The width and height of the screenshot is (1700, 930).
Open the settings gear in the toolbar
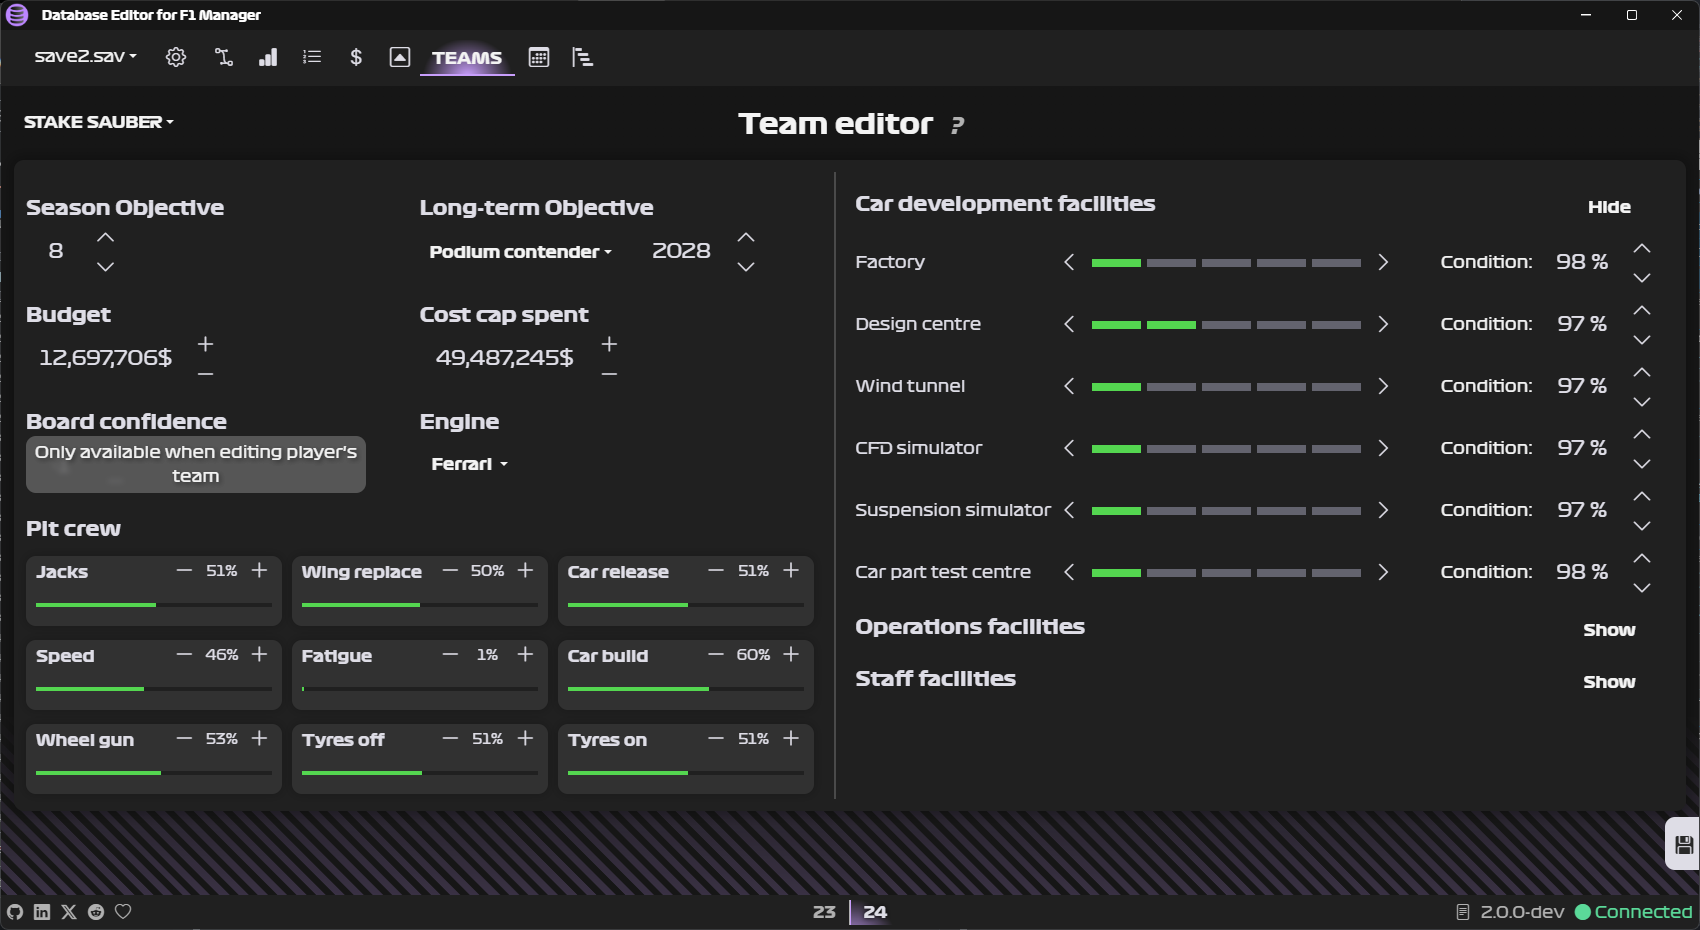pyautogui.click(x=176, y=57)
